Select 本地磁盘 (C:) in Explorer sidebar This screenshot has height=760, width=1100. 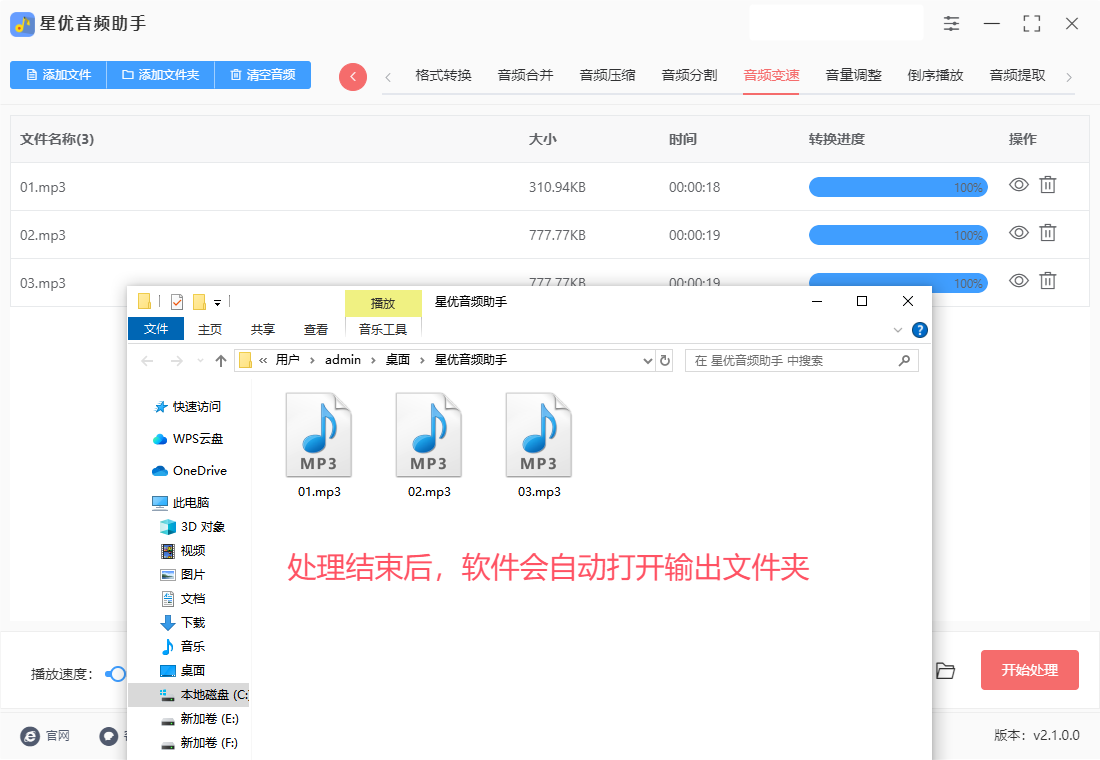[189, 695]
